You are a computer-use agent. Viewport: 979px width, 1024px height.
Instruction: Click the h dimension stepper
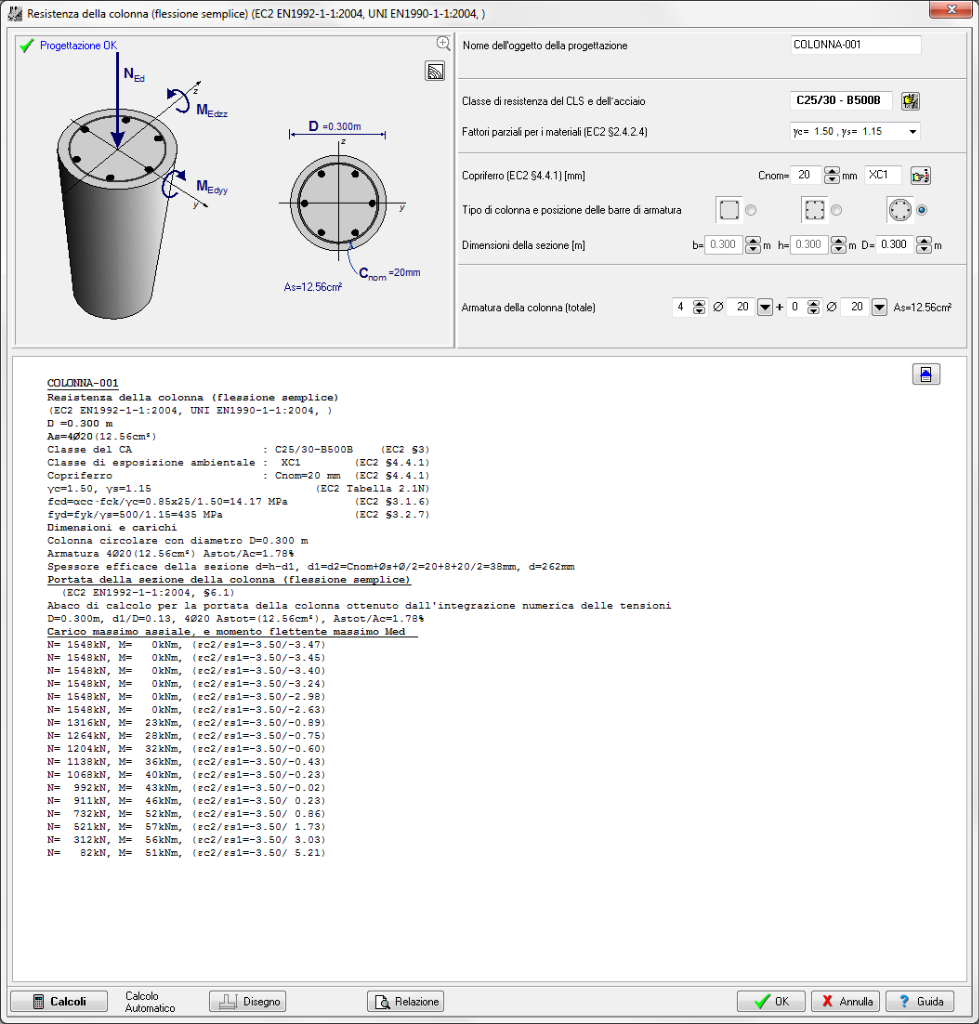click(839, 245)
